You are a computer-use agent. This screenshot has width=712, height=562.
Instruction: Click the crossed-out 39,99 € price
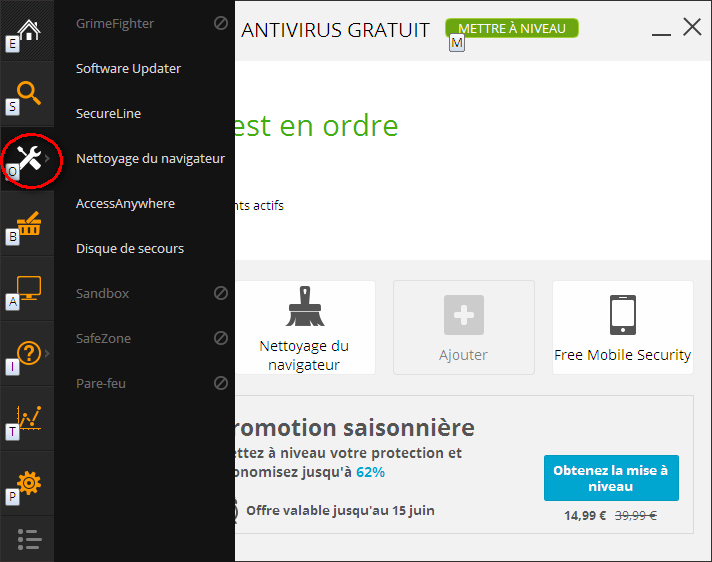click(636, 515)
